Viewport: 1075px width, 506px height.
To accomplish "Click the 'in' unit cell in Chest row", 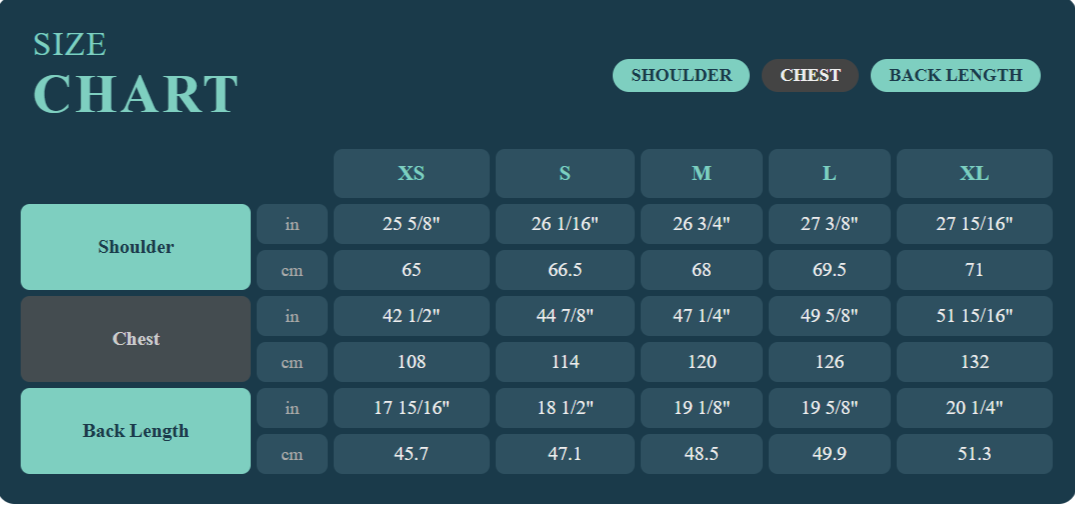I will coord(292,316).
